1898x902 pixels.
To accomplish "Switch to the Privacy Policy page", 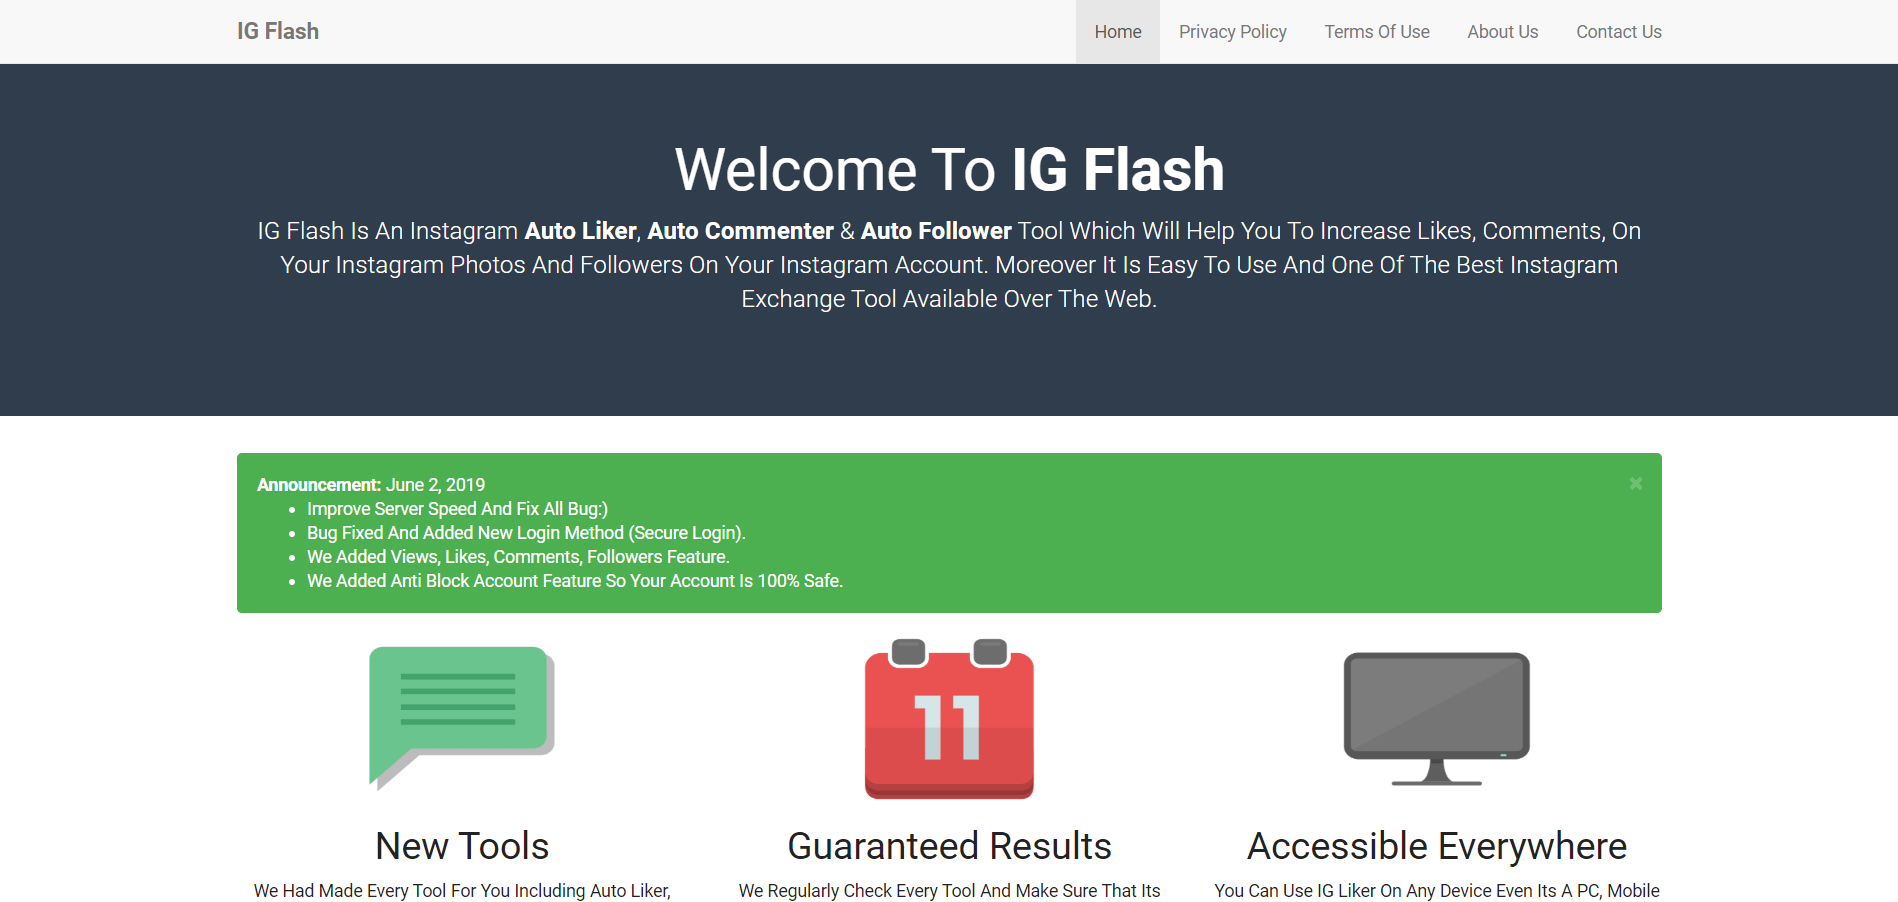I will 1232,31.
